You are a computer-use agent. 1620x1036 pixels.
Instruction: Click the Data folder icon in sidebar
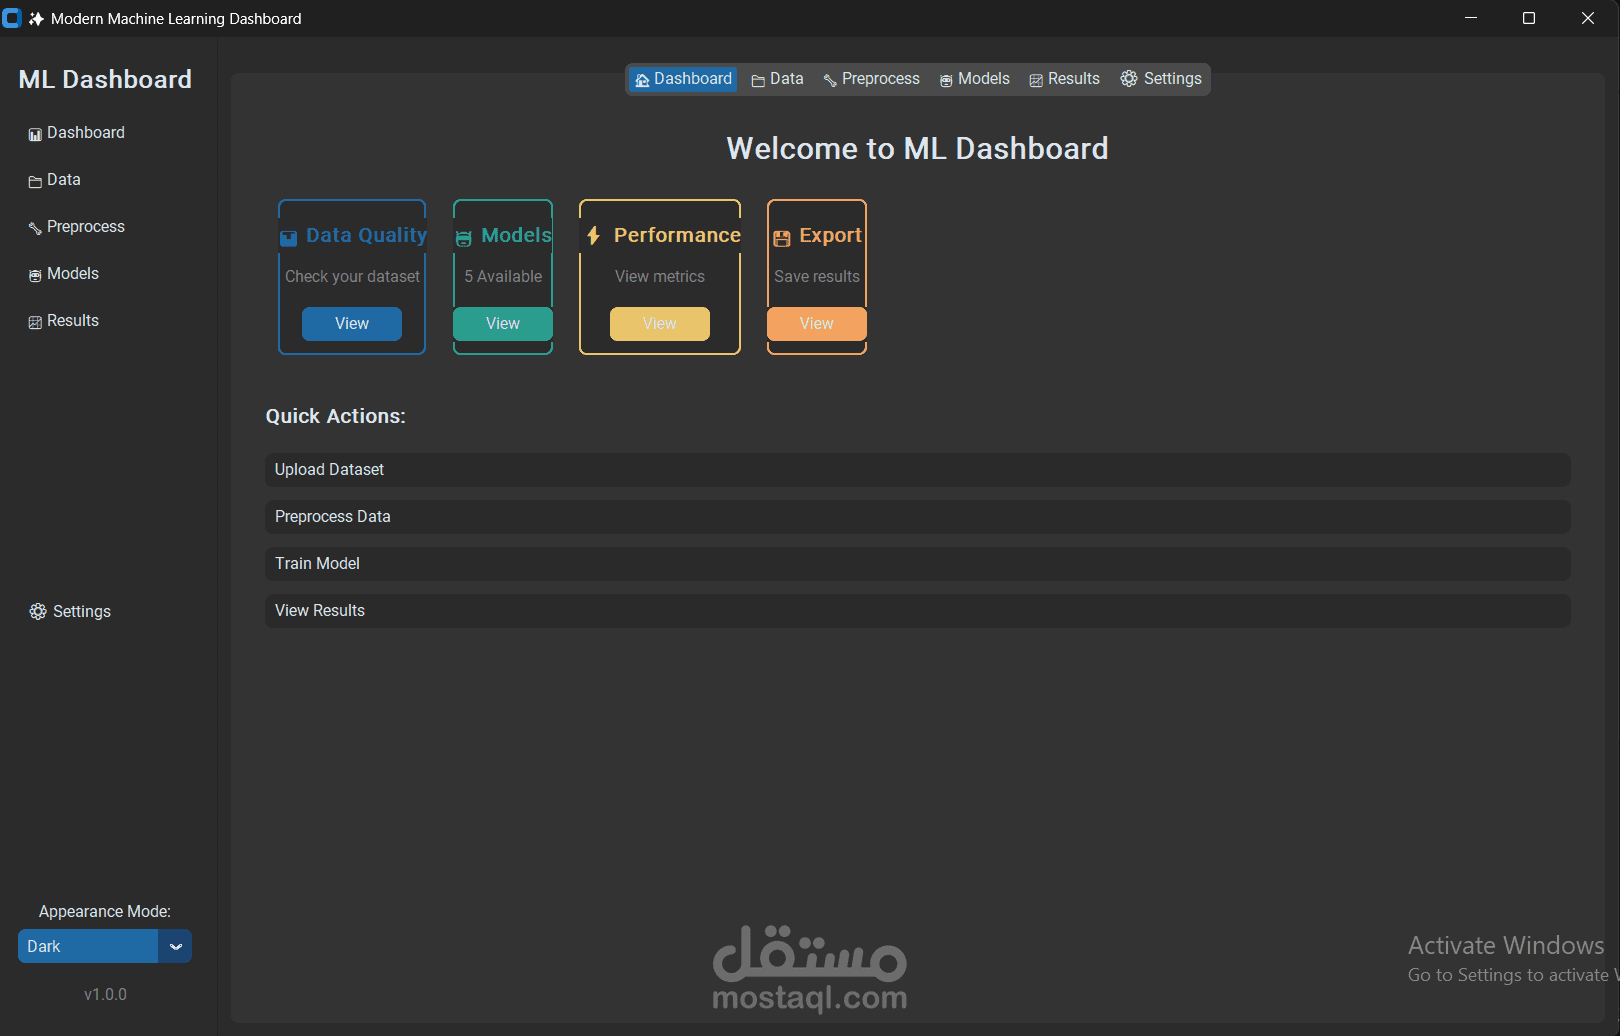coord(35,179)
